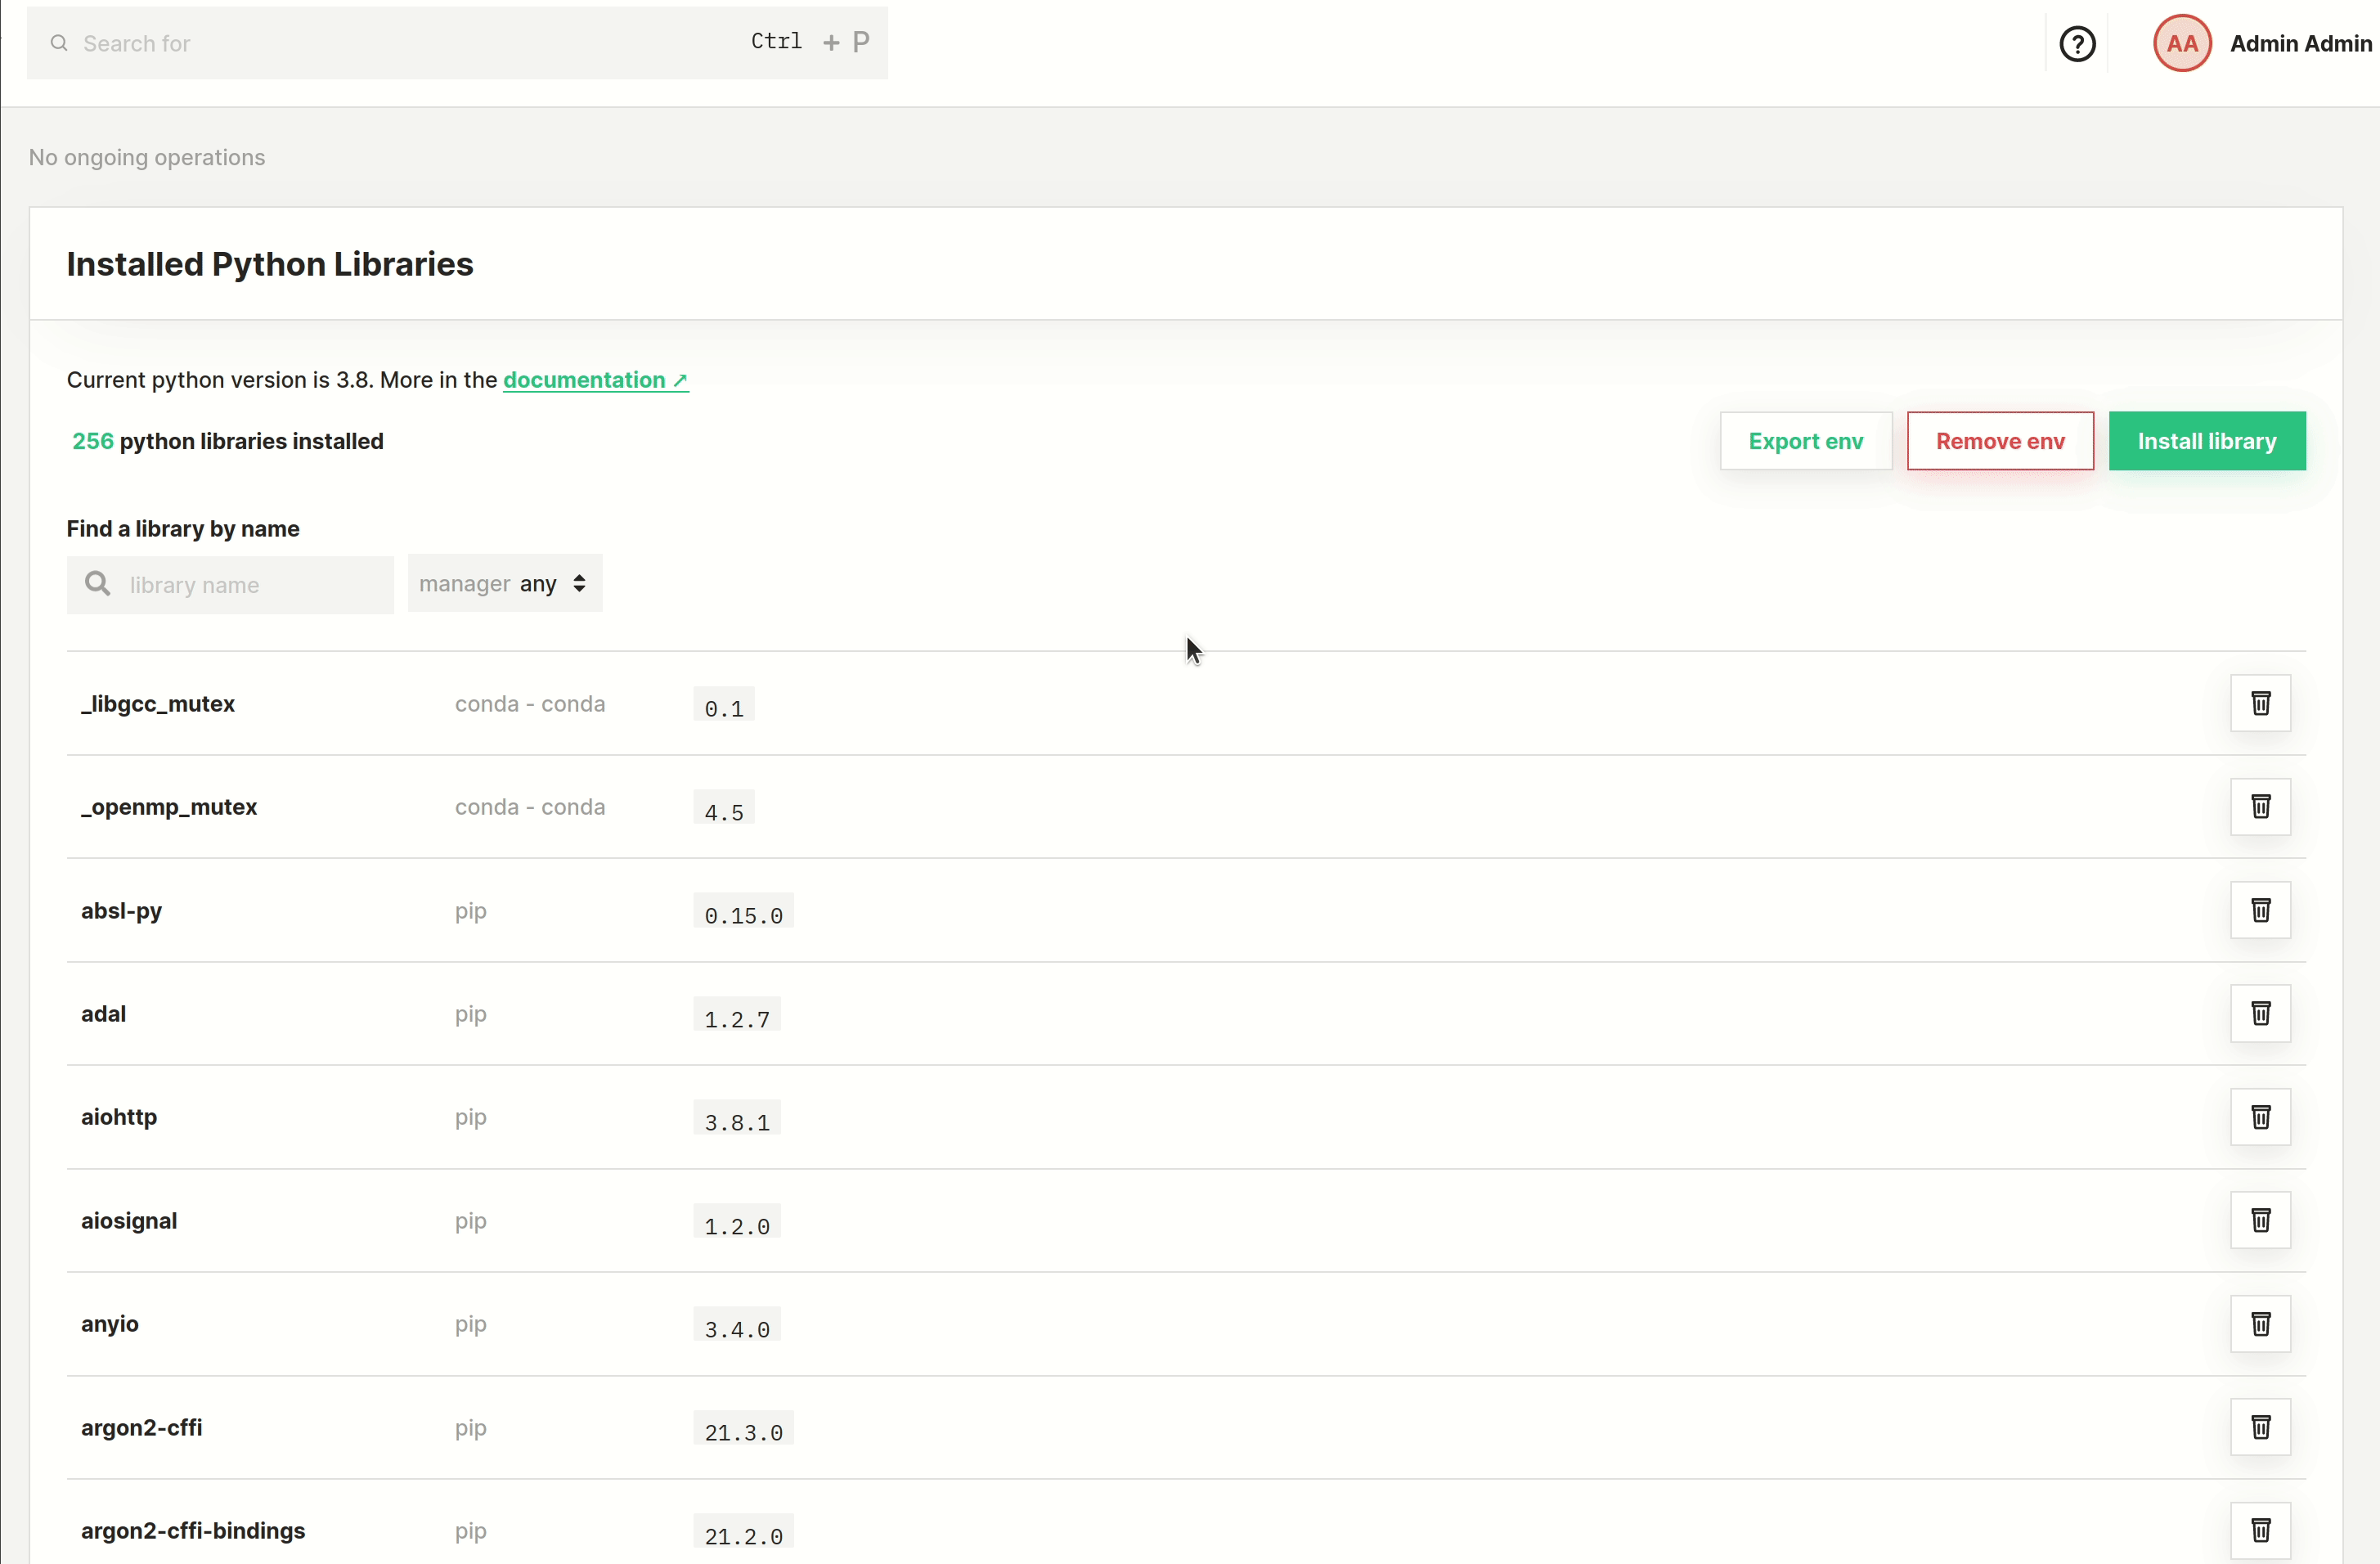Delete argon2-cffi-bindings library
Screen dimensions: 2380x1564
coord(2260,1530)
